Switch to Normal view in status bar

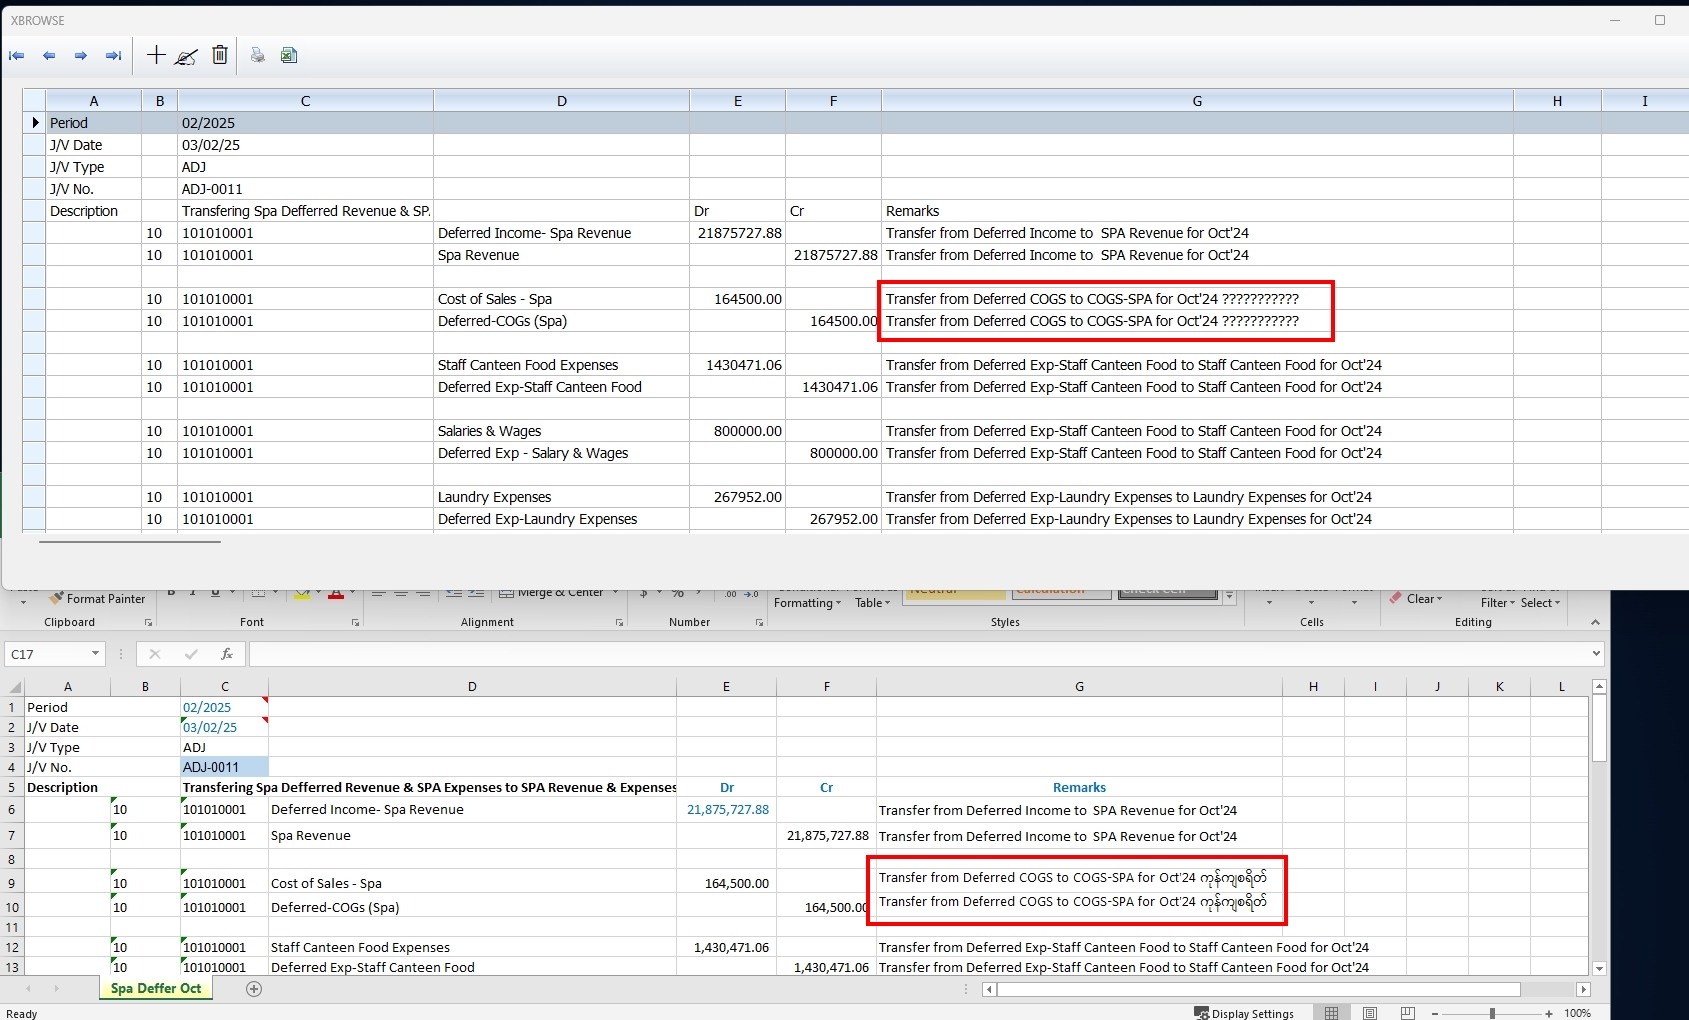(1331, 1013)
